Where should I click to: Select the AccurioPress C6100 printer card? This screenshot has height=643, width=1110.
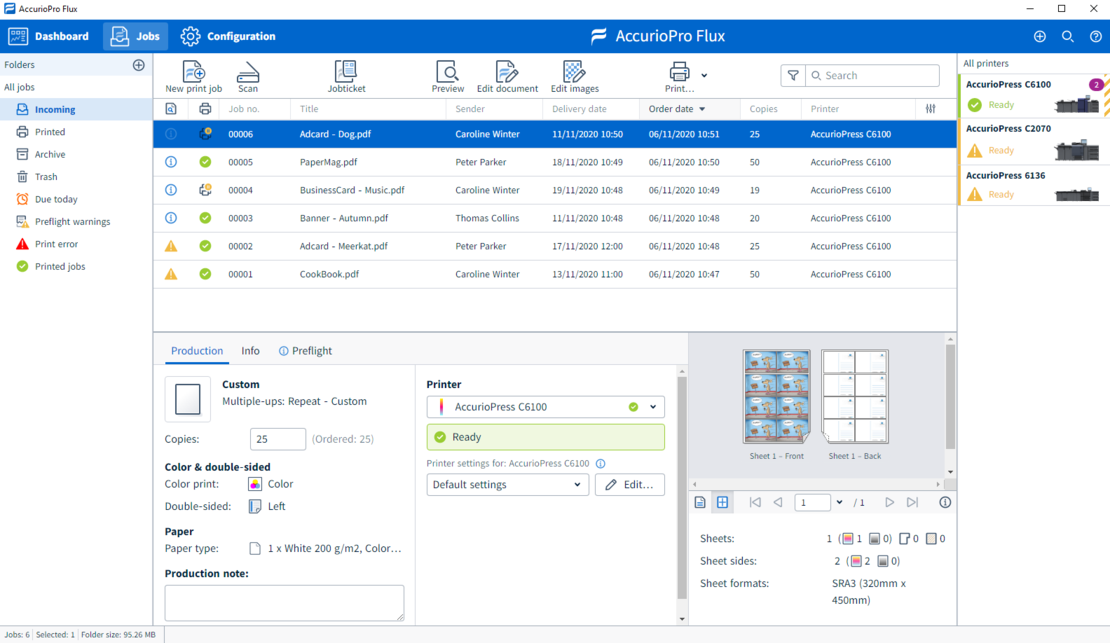tap(1034, 96)
